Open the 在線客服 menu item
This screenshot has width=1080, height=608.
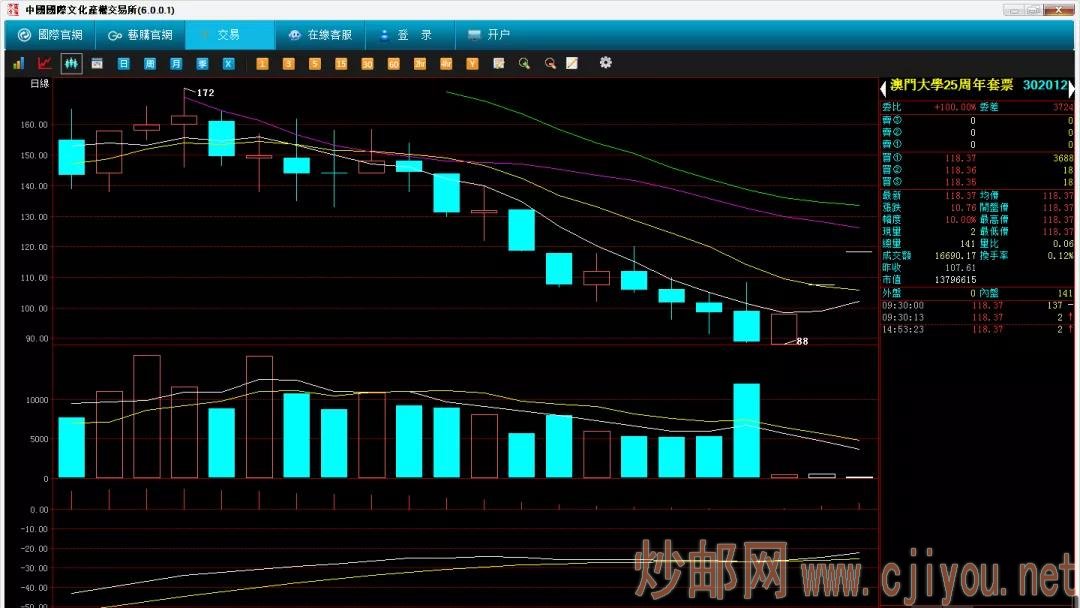tap(320, 35)
